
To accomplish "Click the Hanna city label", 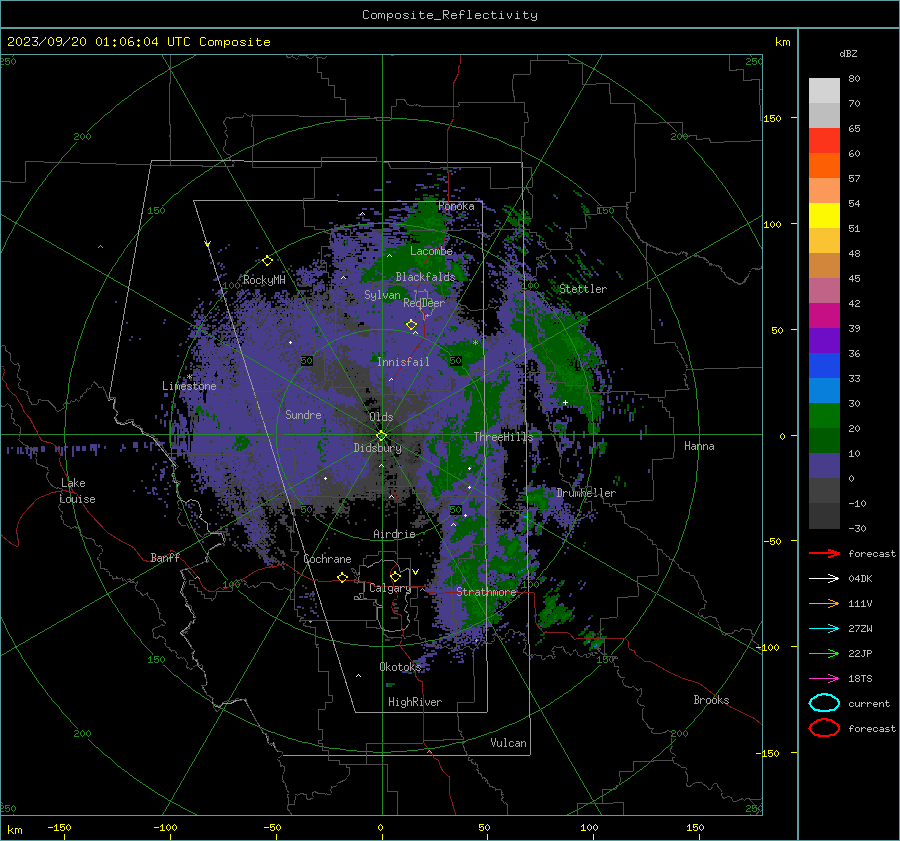I will (699, 446).
